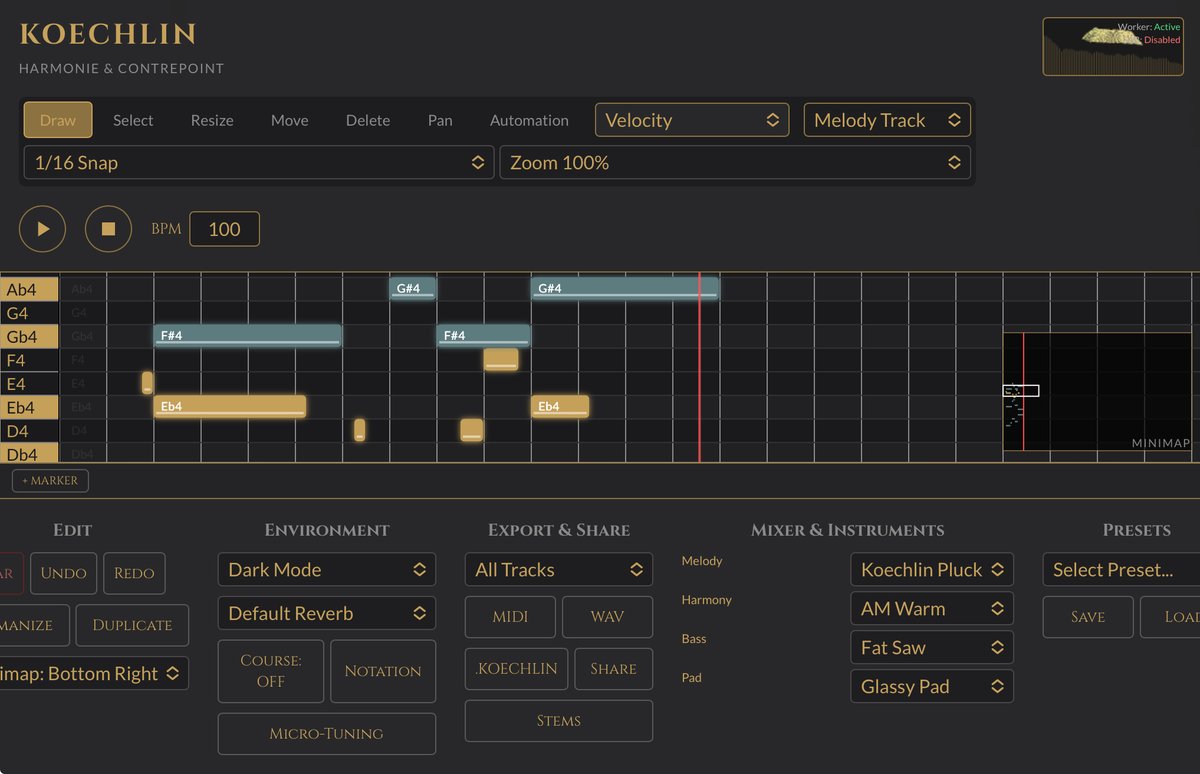The width and height of the screenshot is (1200, 774).
Task: Change the Fat Saw instrument
Action: [932, 648]
